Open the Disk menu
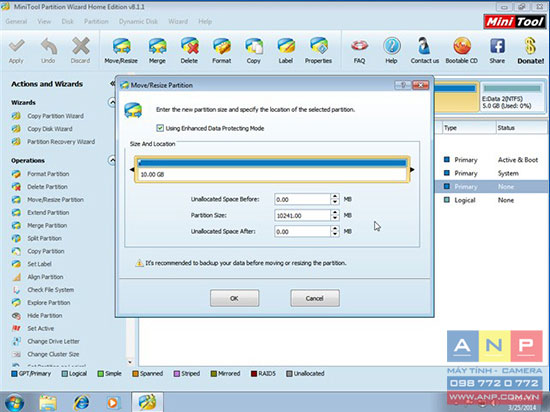The image size is (550, 412). (x=68, y=21)
